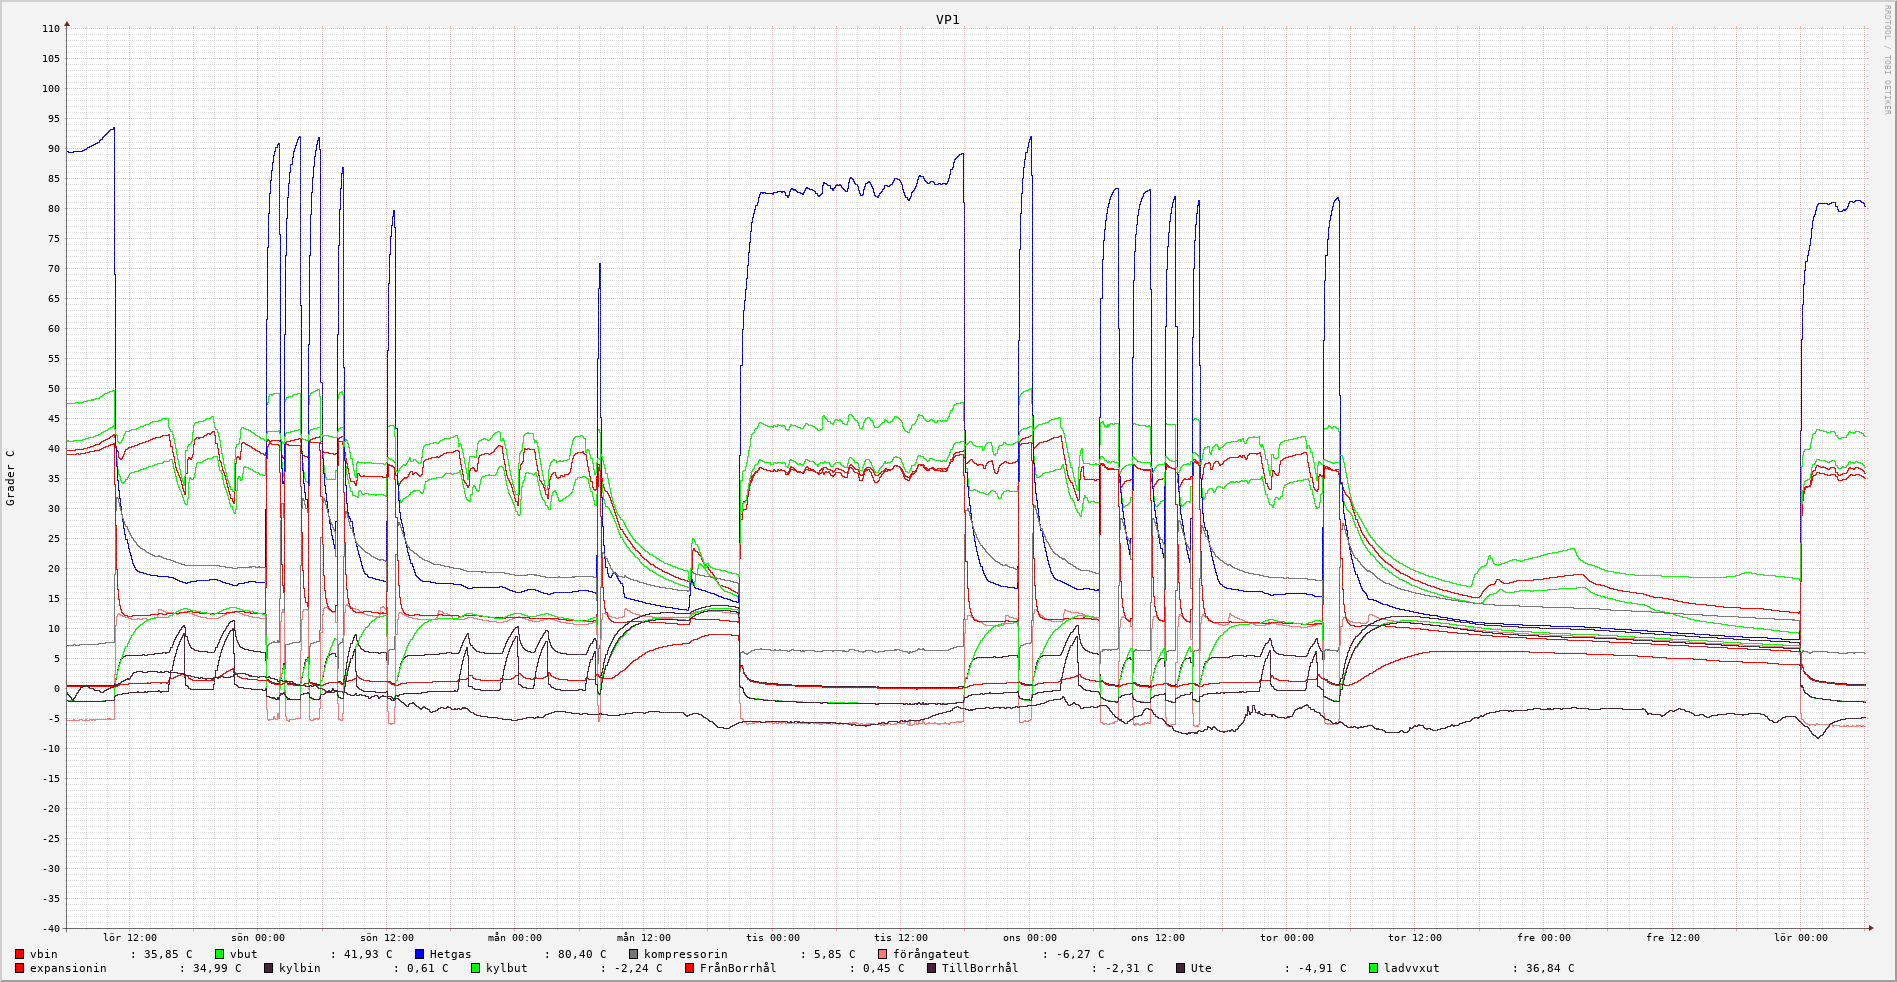Click the green ladvvxut legend swatch

click(1374, 968)
